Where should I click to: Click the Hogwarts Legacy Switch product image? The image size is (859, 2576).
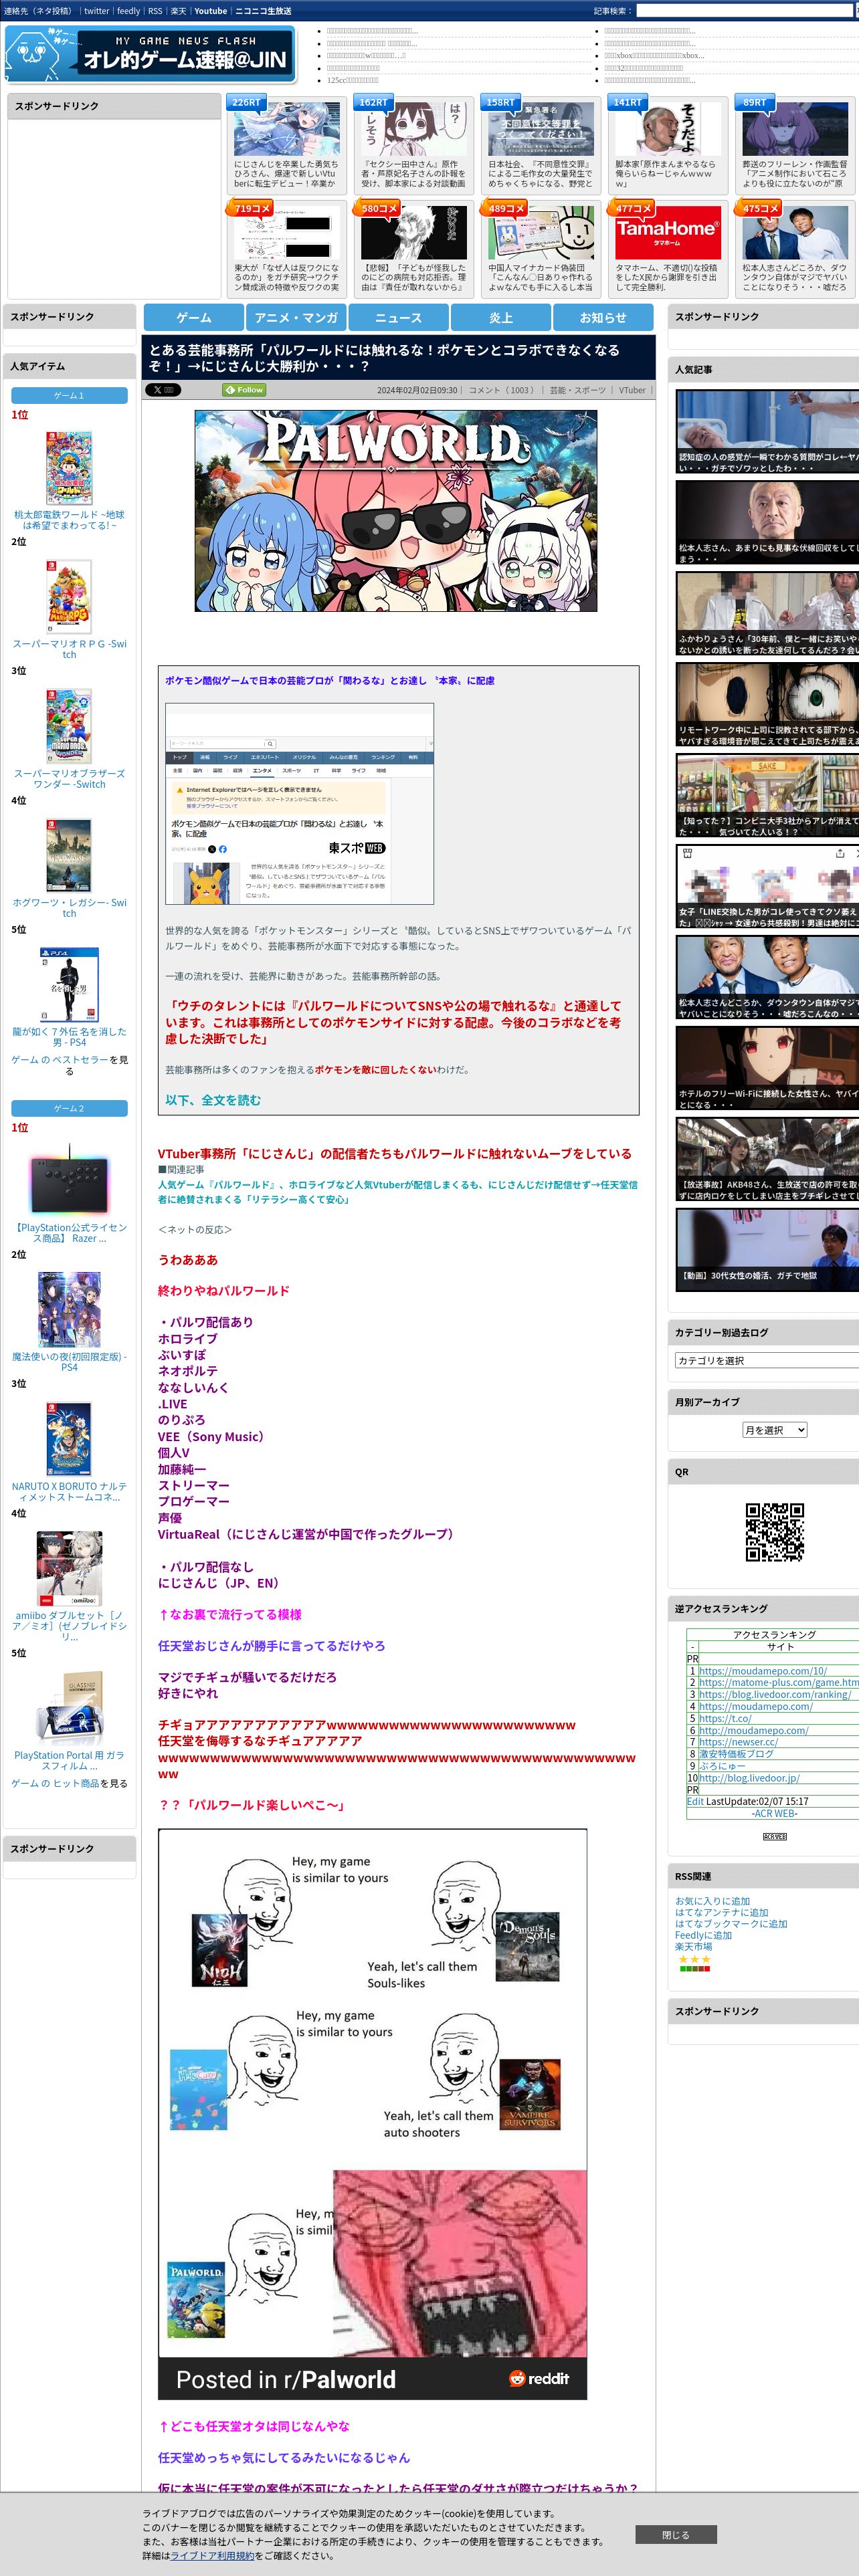tap(69, 855)
